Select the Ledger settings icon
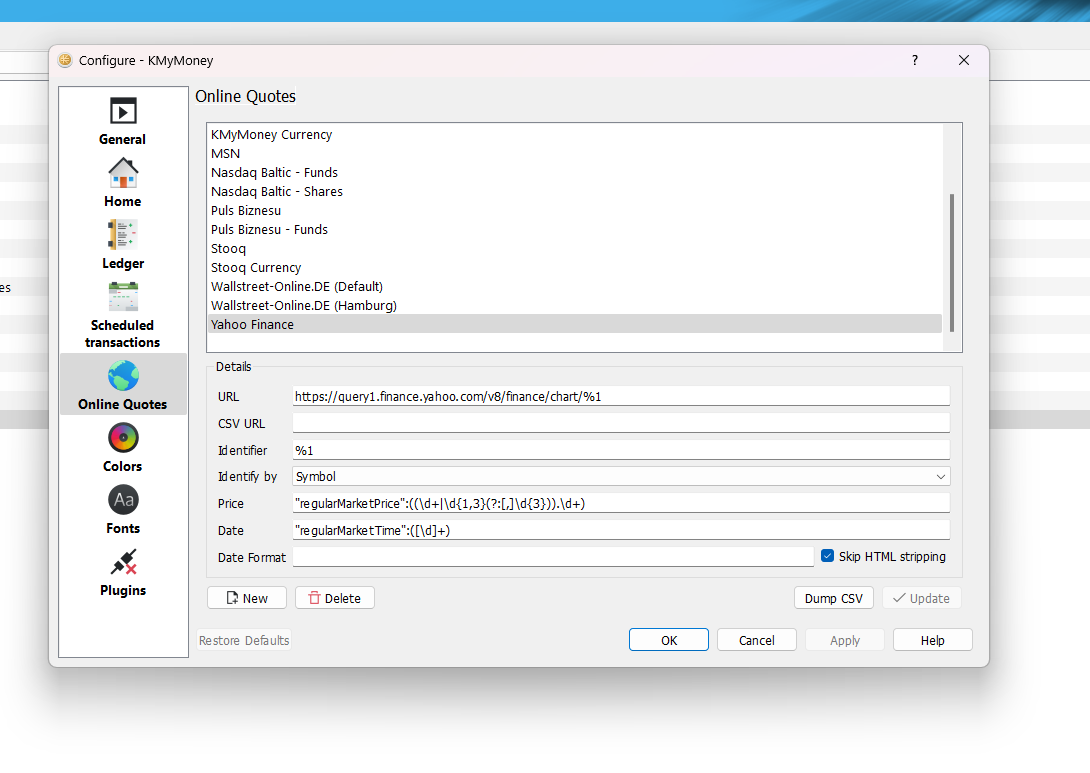Image resolution: width=1090 pixels, height=773 pixels. (123, 235)
